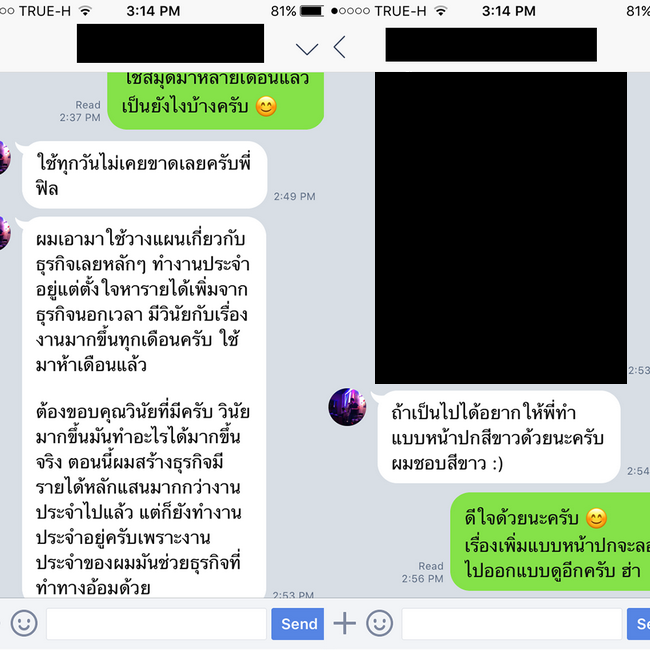Select the white bubble timestamped 2:49 PM
Viewport: 650px width, 650px height.
point(144,175)
